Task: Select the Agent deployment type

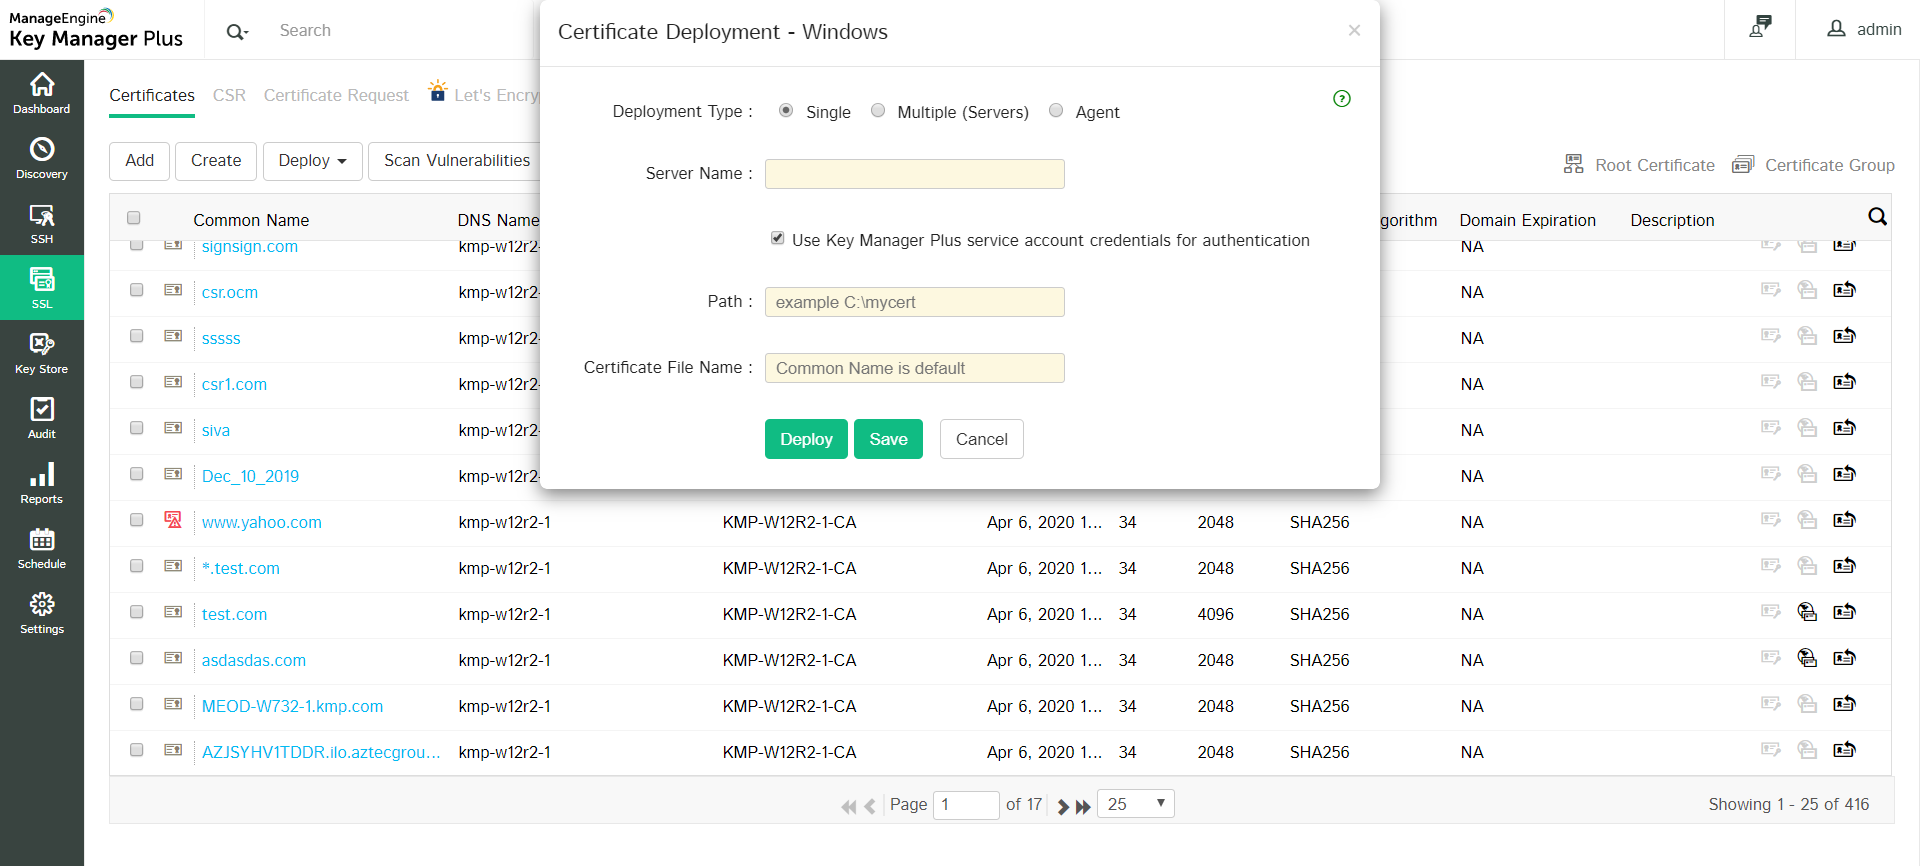Action: coord(1056,111)
